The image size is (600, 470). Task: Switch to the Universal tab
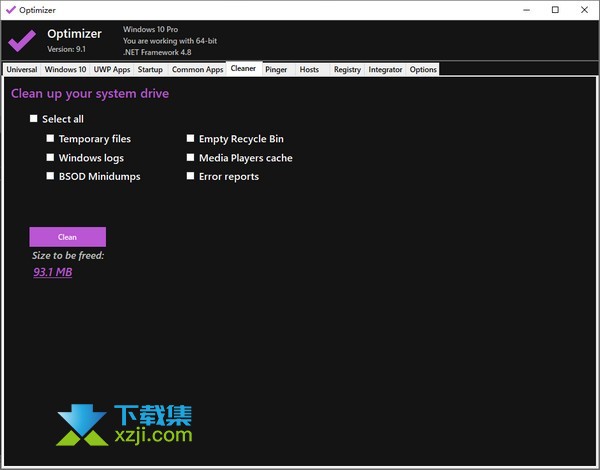pyautogui.click(x=22, y=70)
